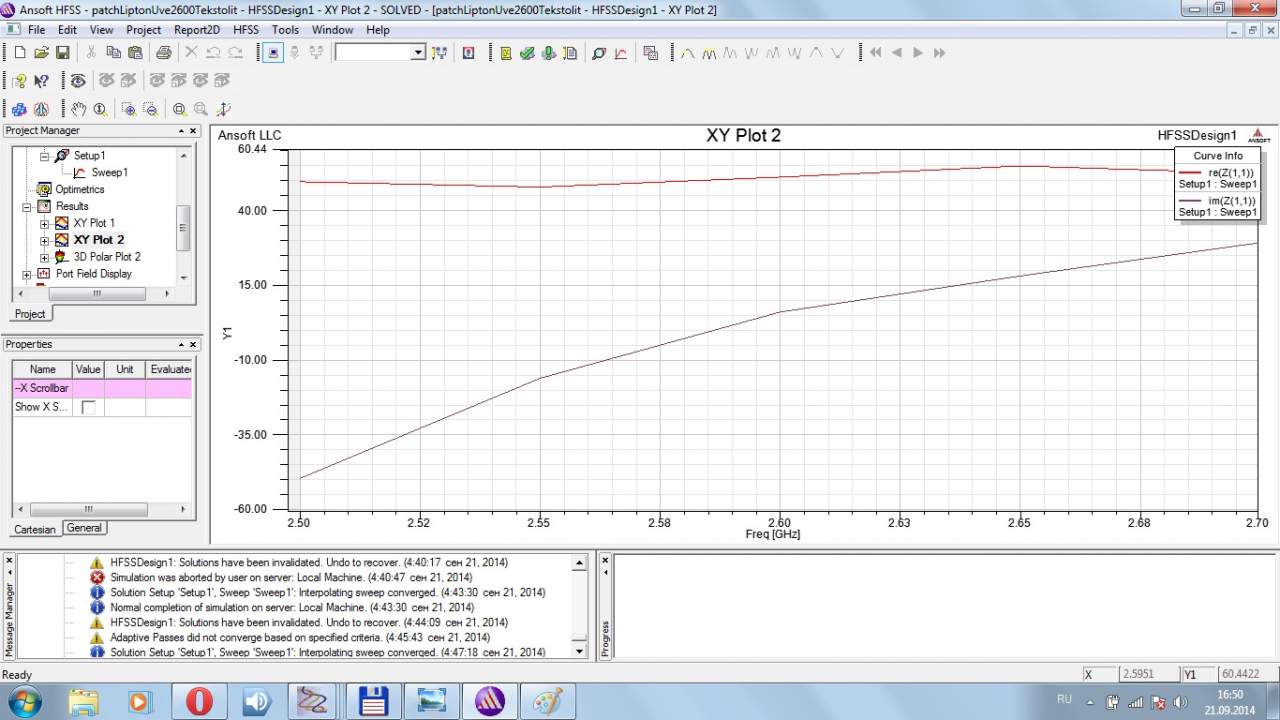Click the Open folder toolbar icon
Screen dimensions: 1280x720
[41, 53]
